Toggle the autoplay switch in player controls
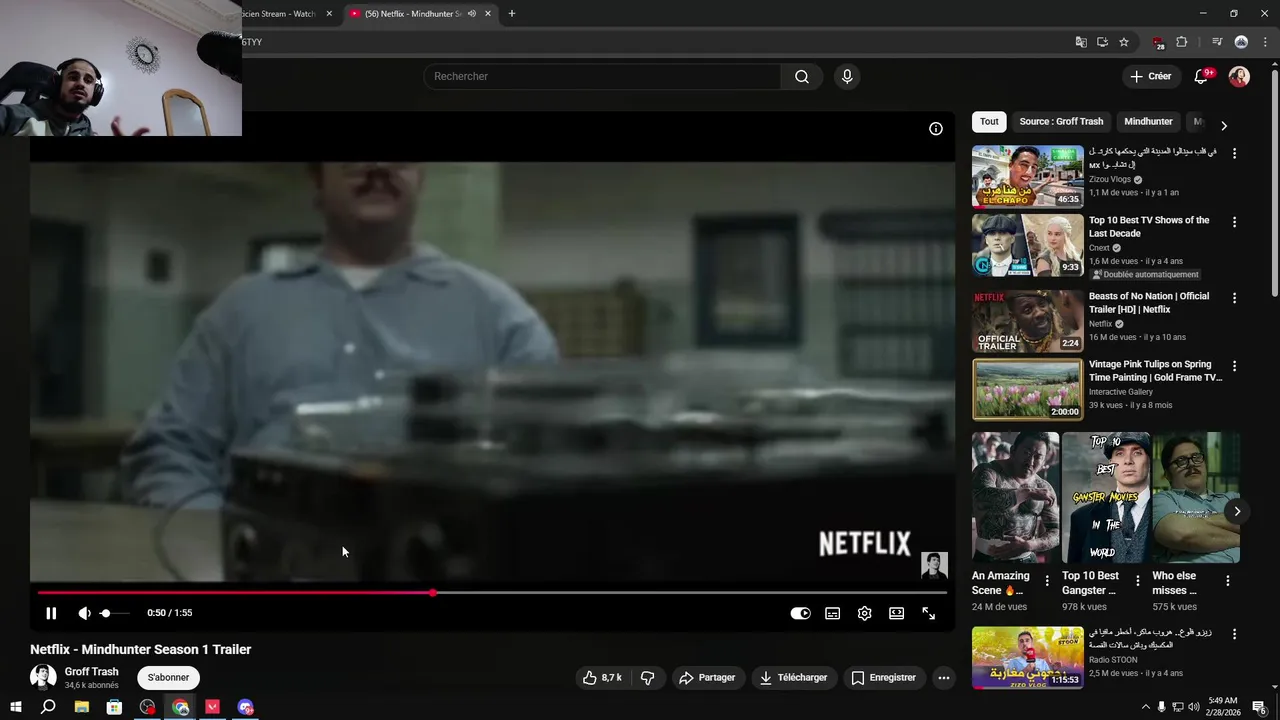 (800, 613)
